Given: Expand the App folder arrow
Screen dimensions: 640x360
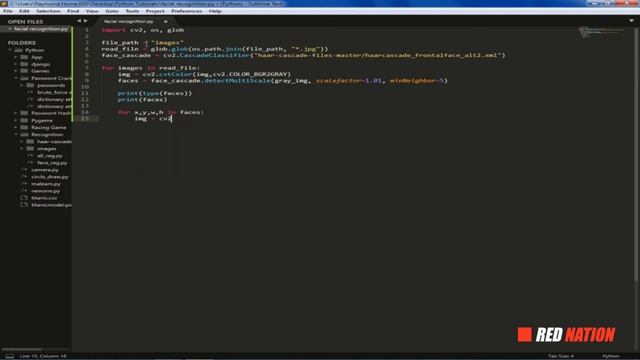Looking at the screenshot, I should tap(16, 57).
